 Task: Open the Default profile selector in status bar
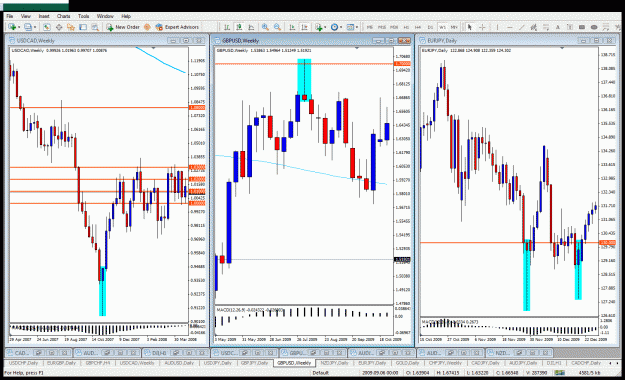(320, 373)
